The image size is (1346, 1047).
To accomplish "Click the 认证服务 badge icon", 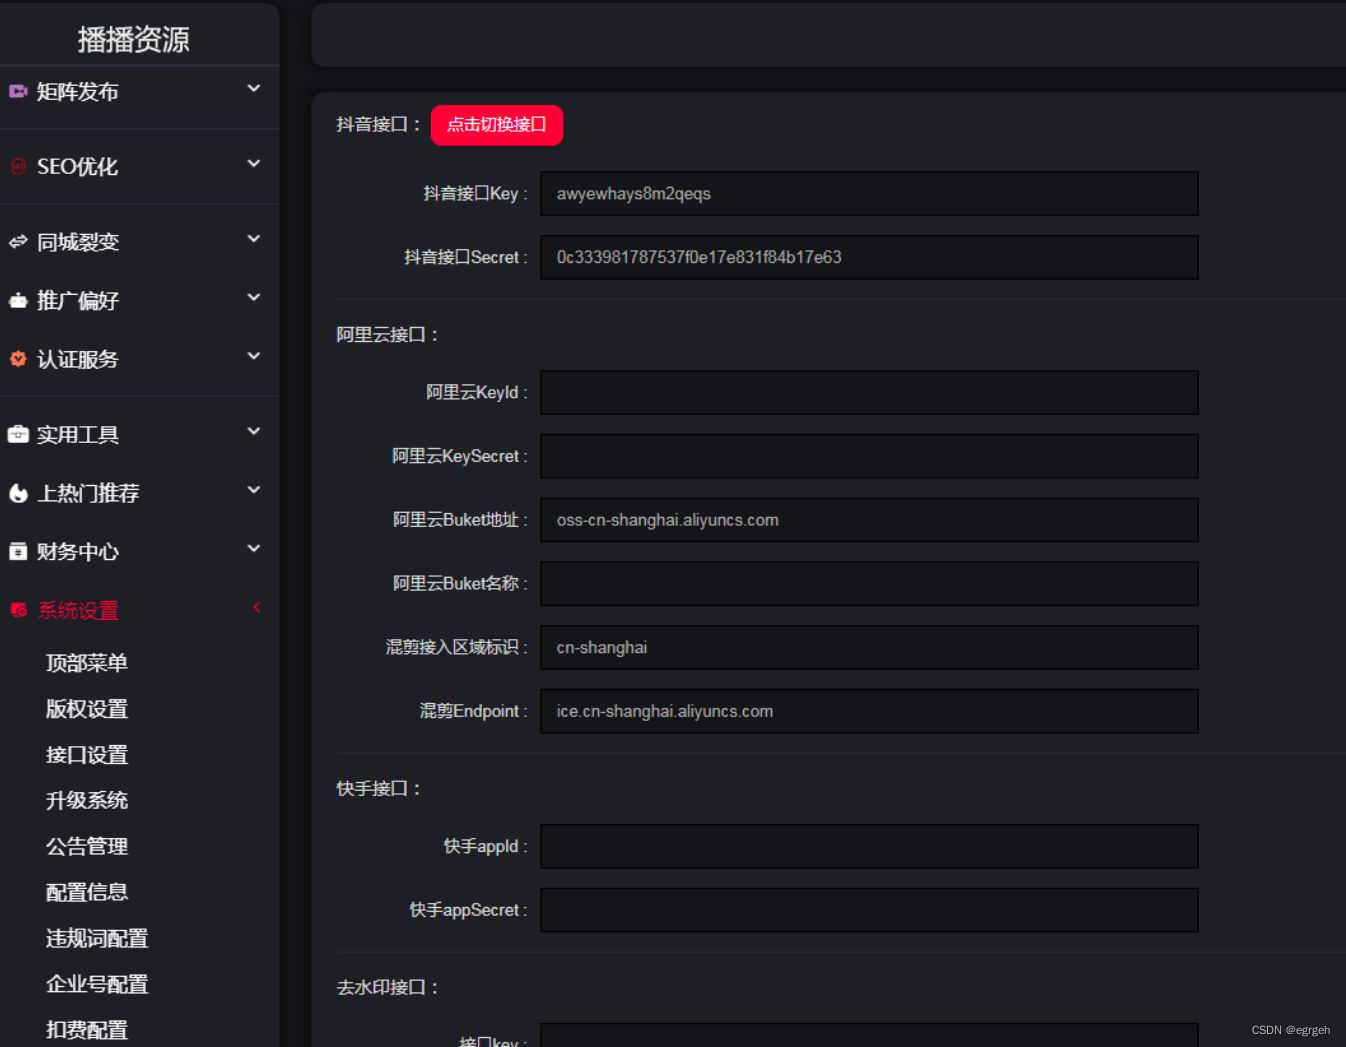I will 18,358.
